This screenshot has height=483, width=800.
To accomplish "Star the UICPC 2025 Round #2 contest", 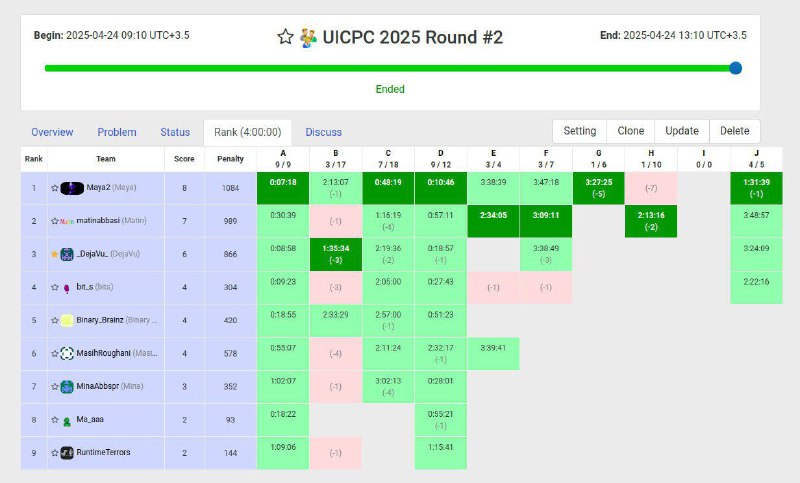I will (x=285, y=37).
